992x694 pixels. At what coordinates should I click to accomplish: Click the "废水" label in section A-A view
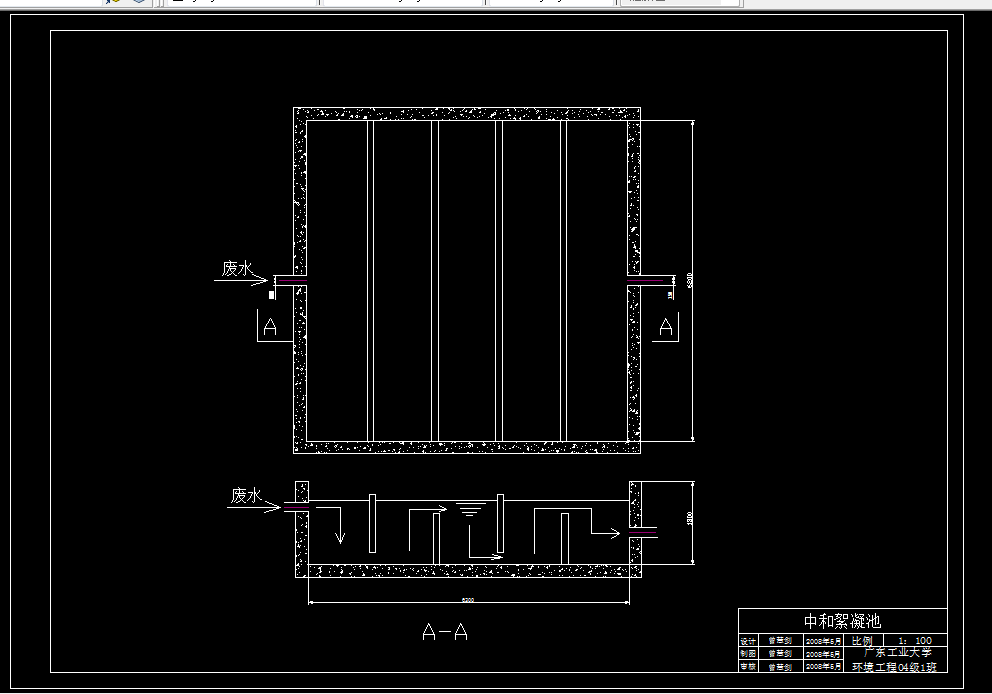pyautogui.click(x=246, y=495)
